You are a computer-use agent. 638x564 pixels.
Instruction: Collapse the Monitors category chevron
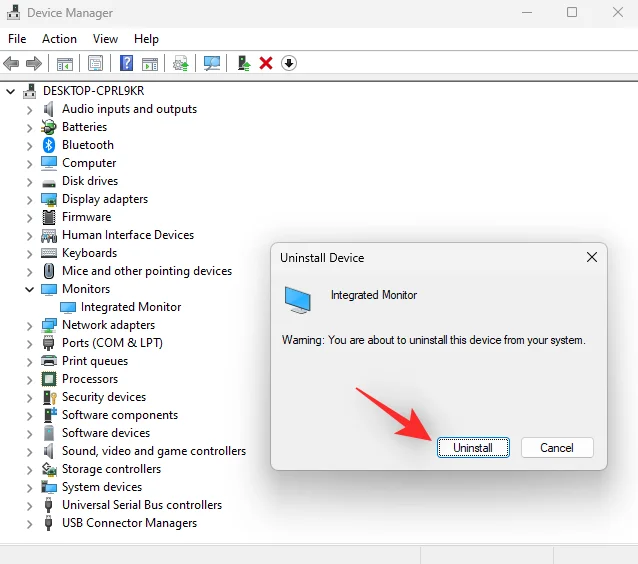click(x=29, y=289)
